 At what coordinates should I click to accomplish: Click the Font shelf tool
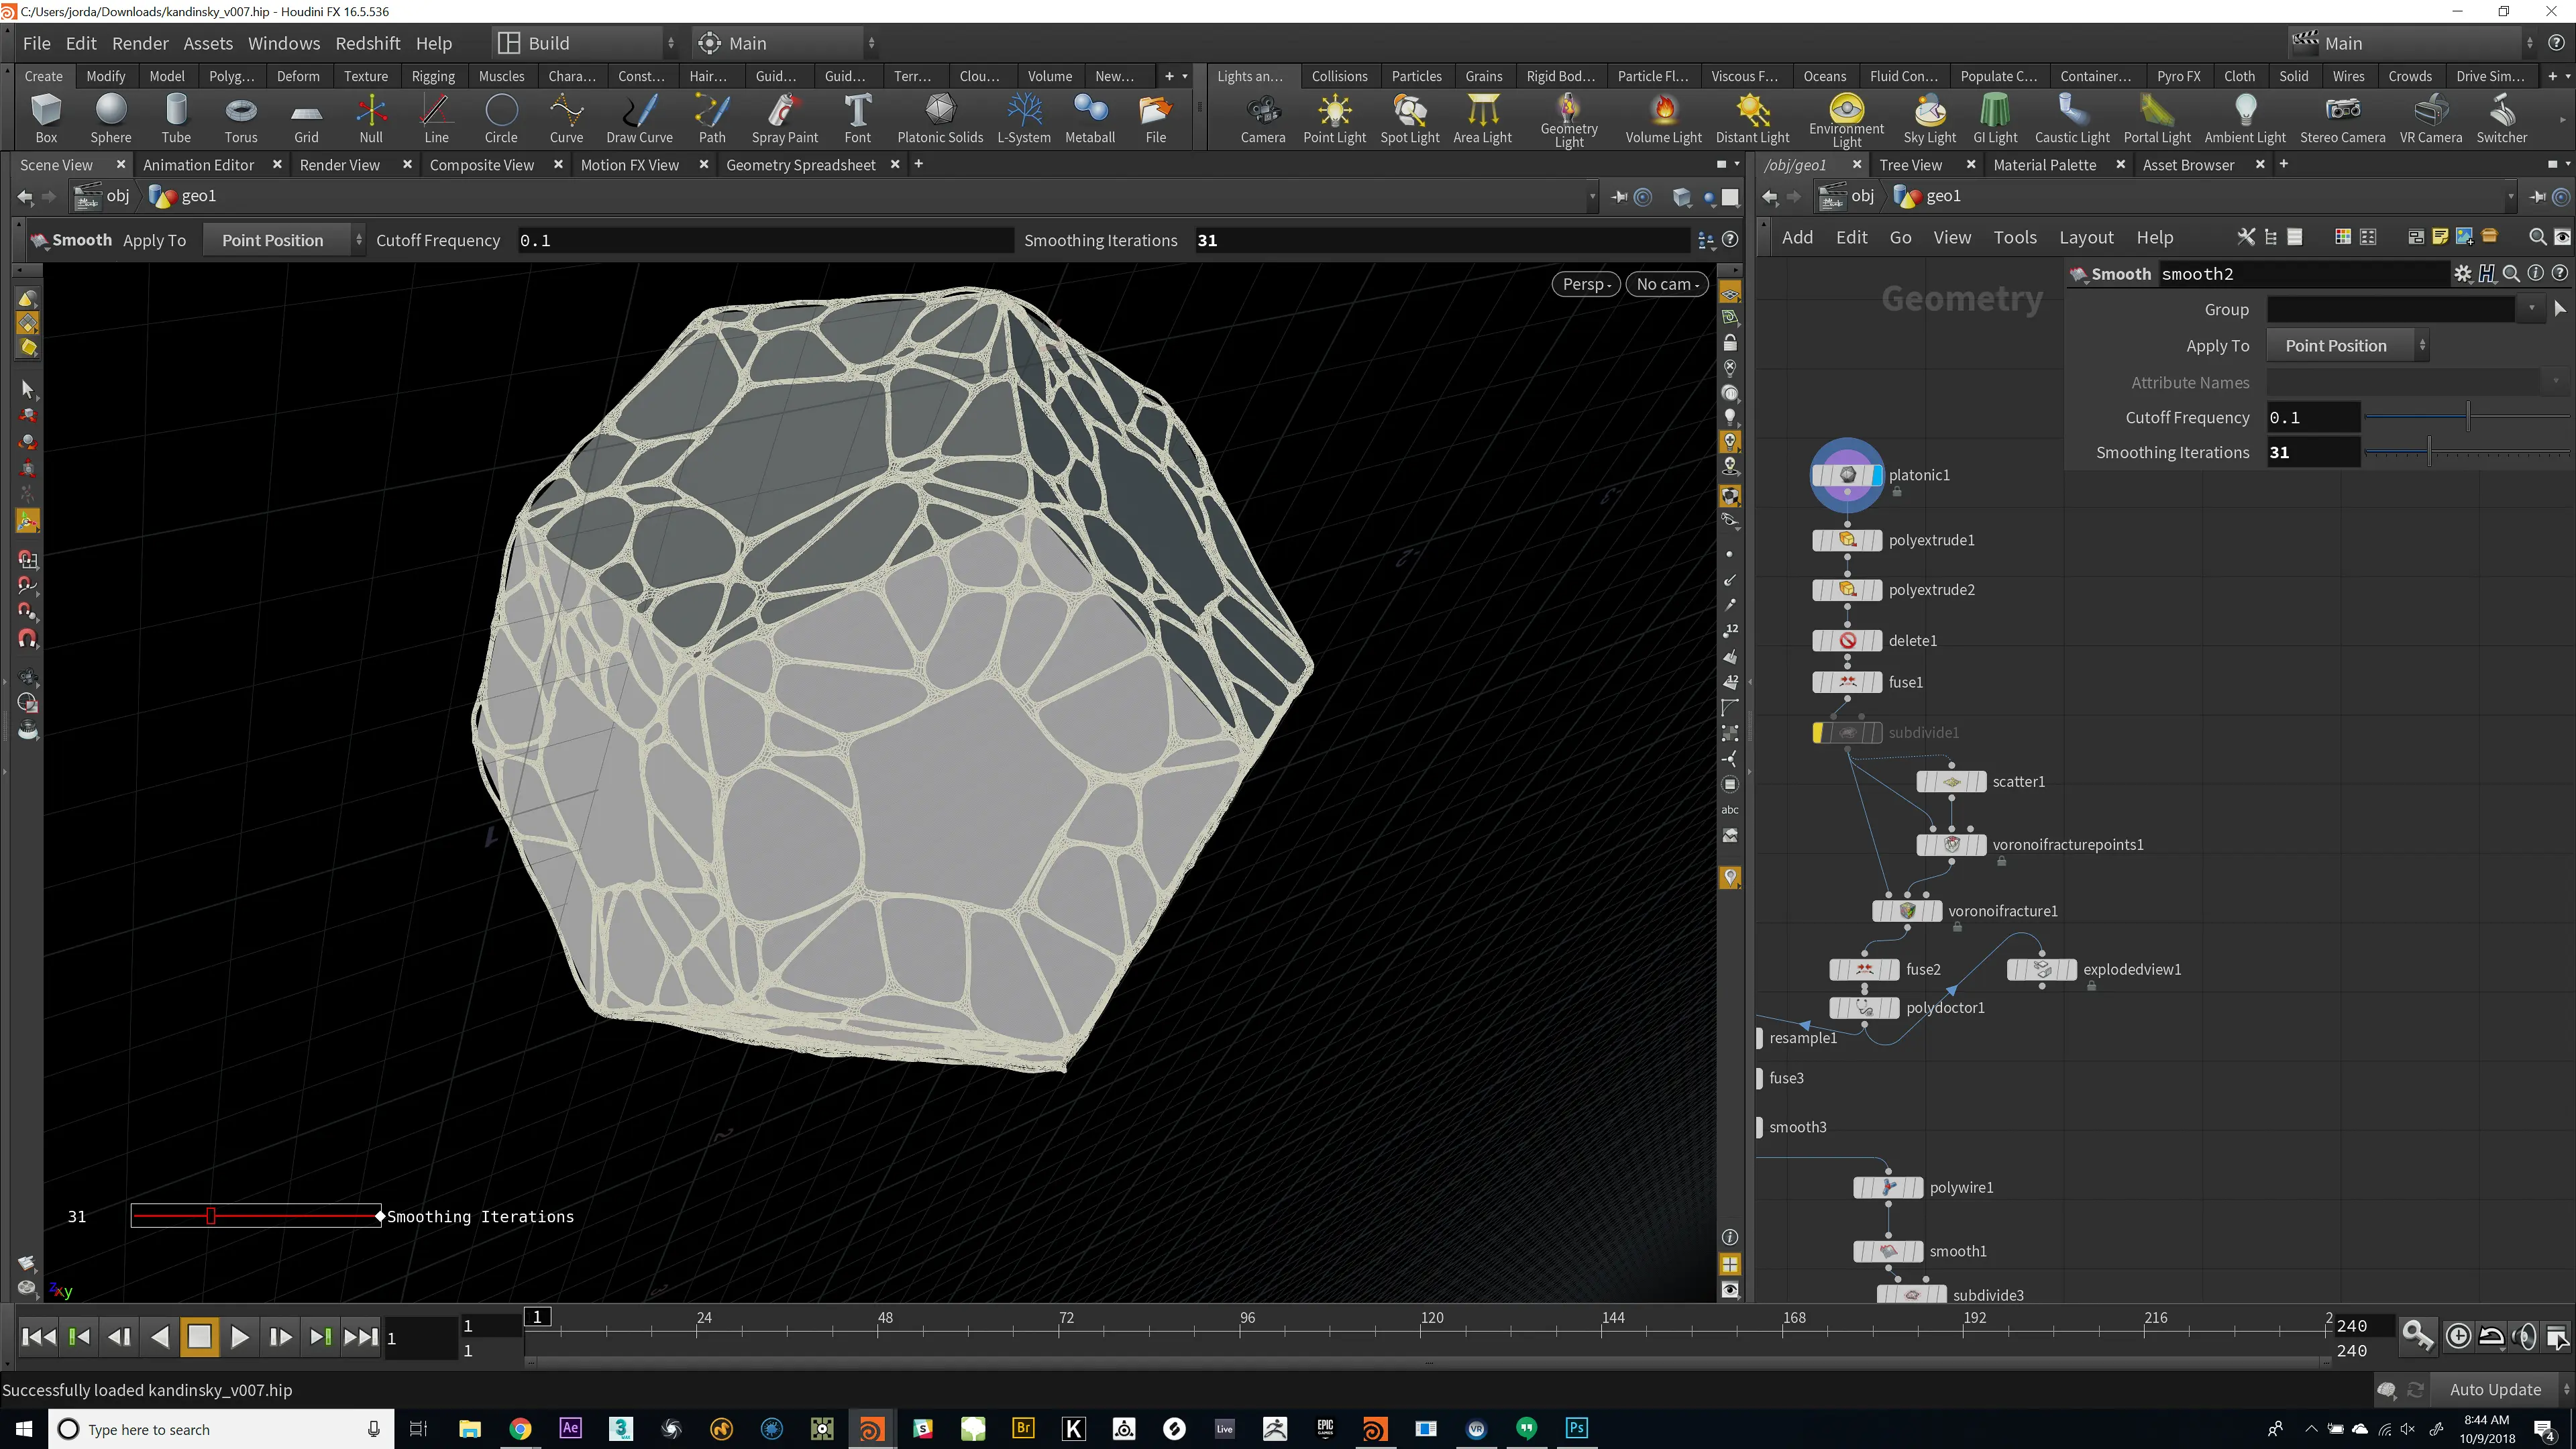coord(857,118)
